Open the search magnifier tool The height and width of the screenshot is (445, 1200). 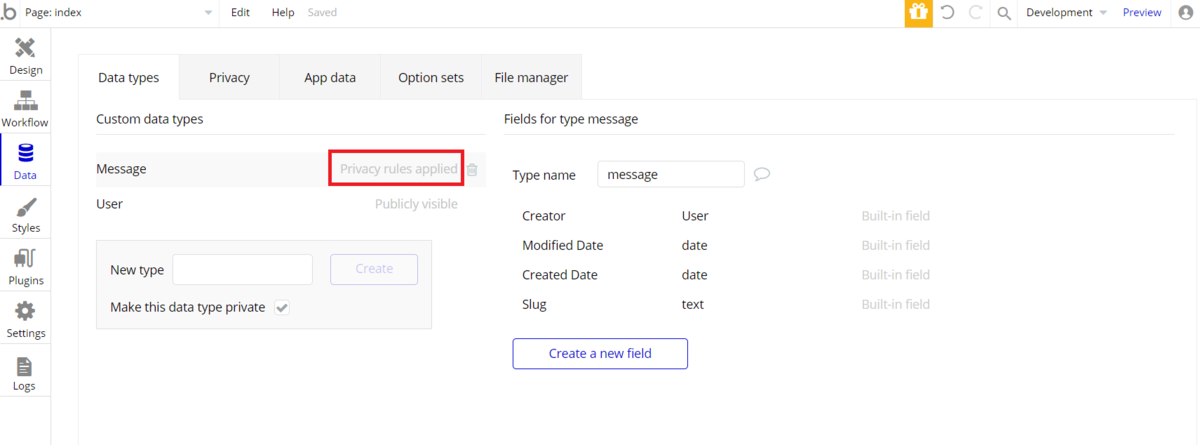click(1004, 13)
